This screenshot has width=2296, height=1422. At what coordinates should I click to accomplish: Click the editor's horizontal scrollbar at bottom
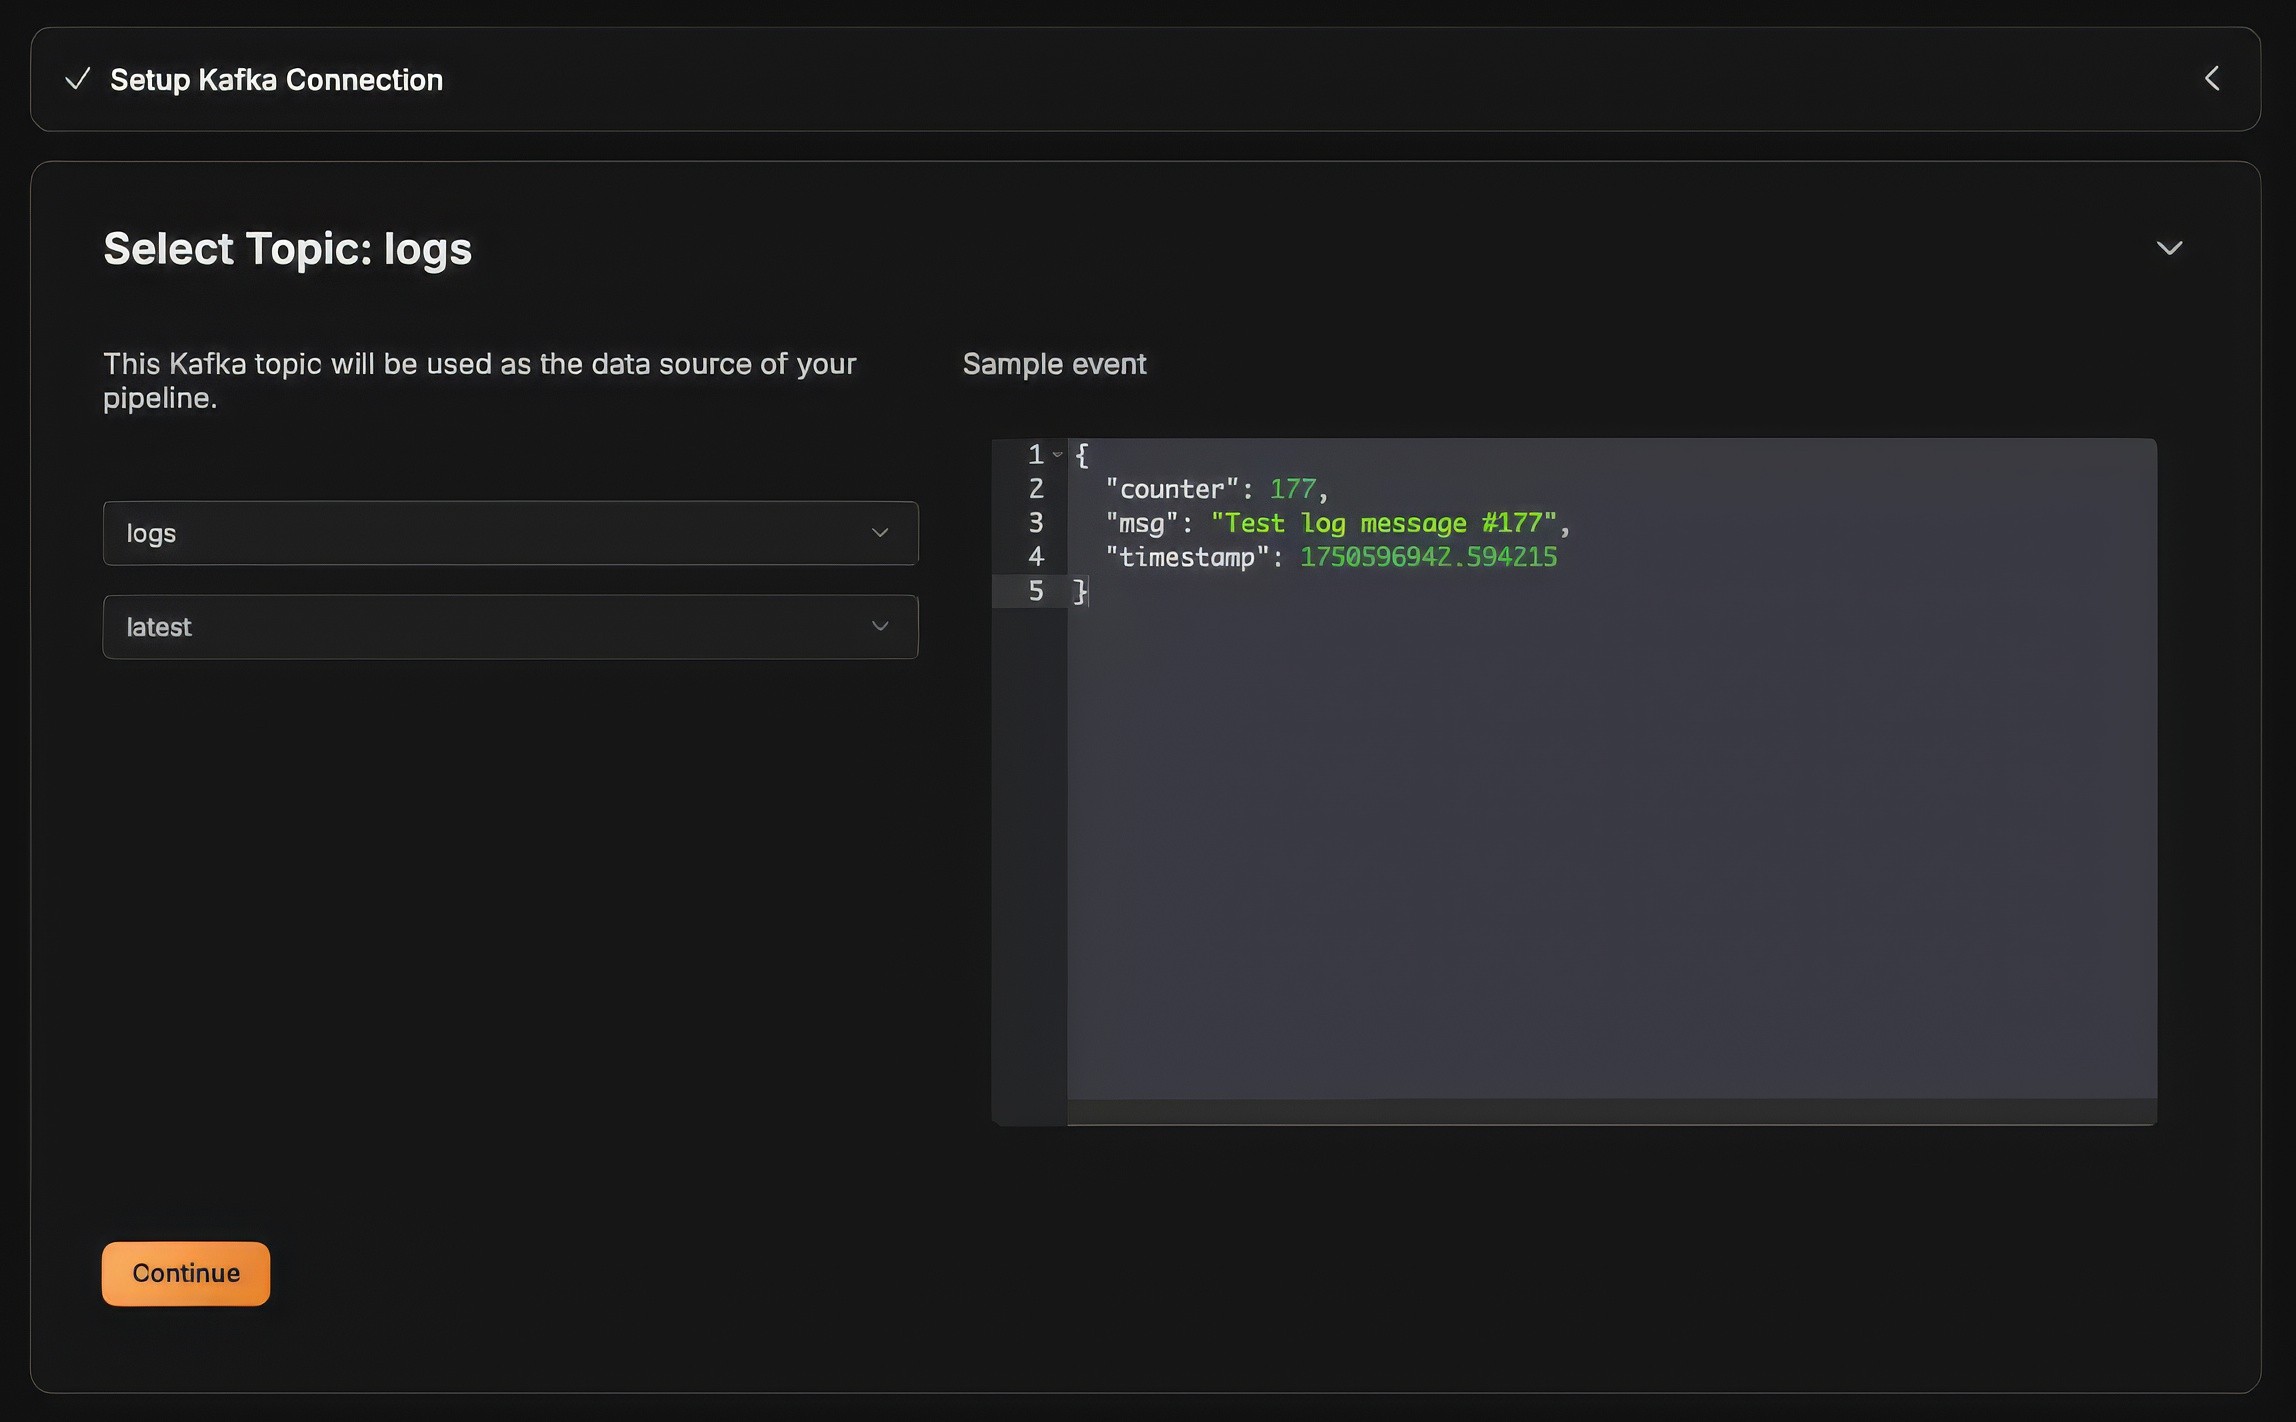pos(1610,1112)
